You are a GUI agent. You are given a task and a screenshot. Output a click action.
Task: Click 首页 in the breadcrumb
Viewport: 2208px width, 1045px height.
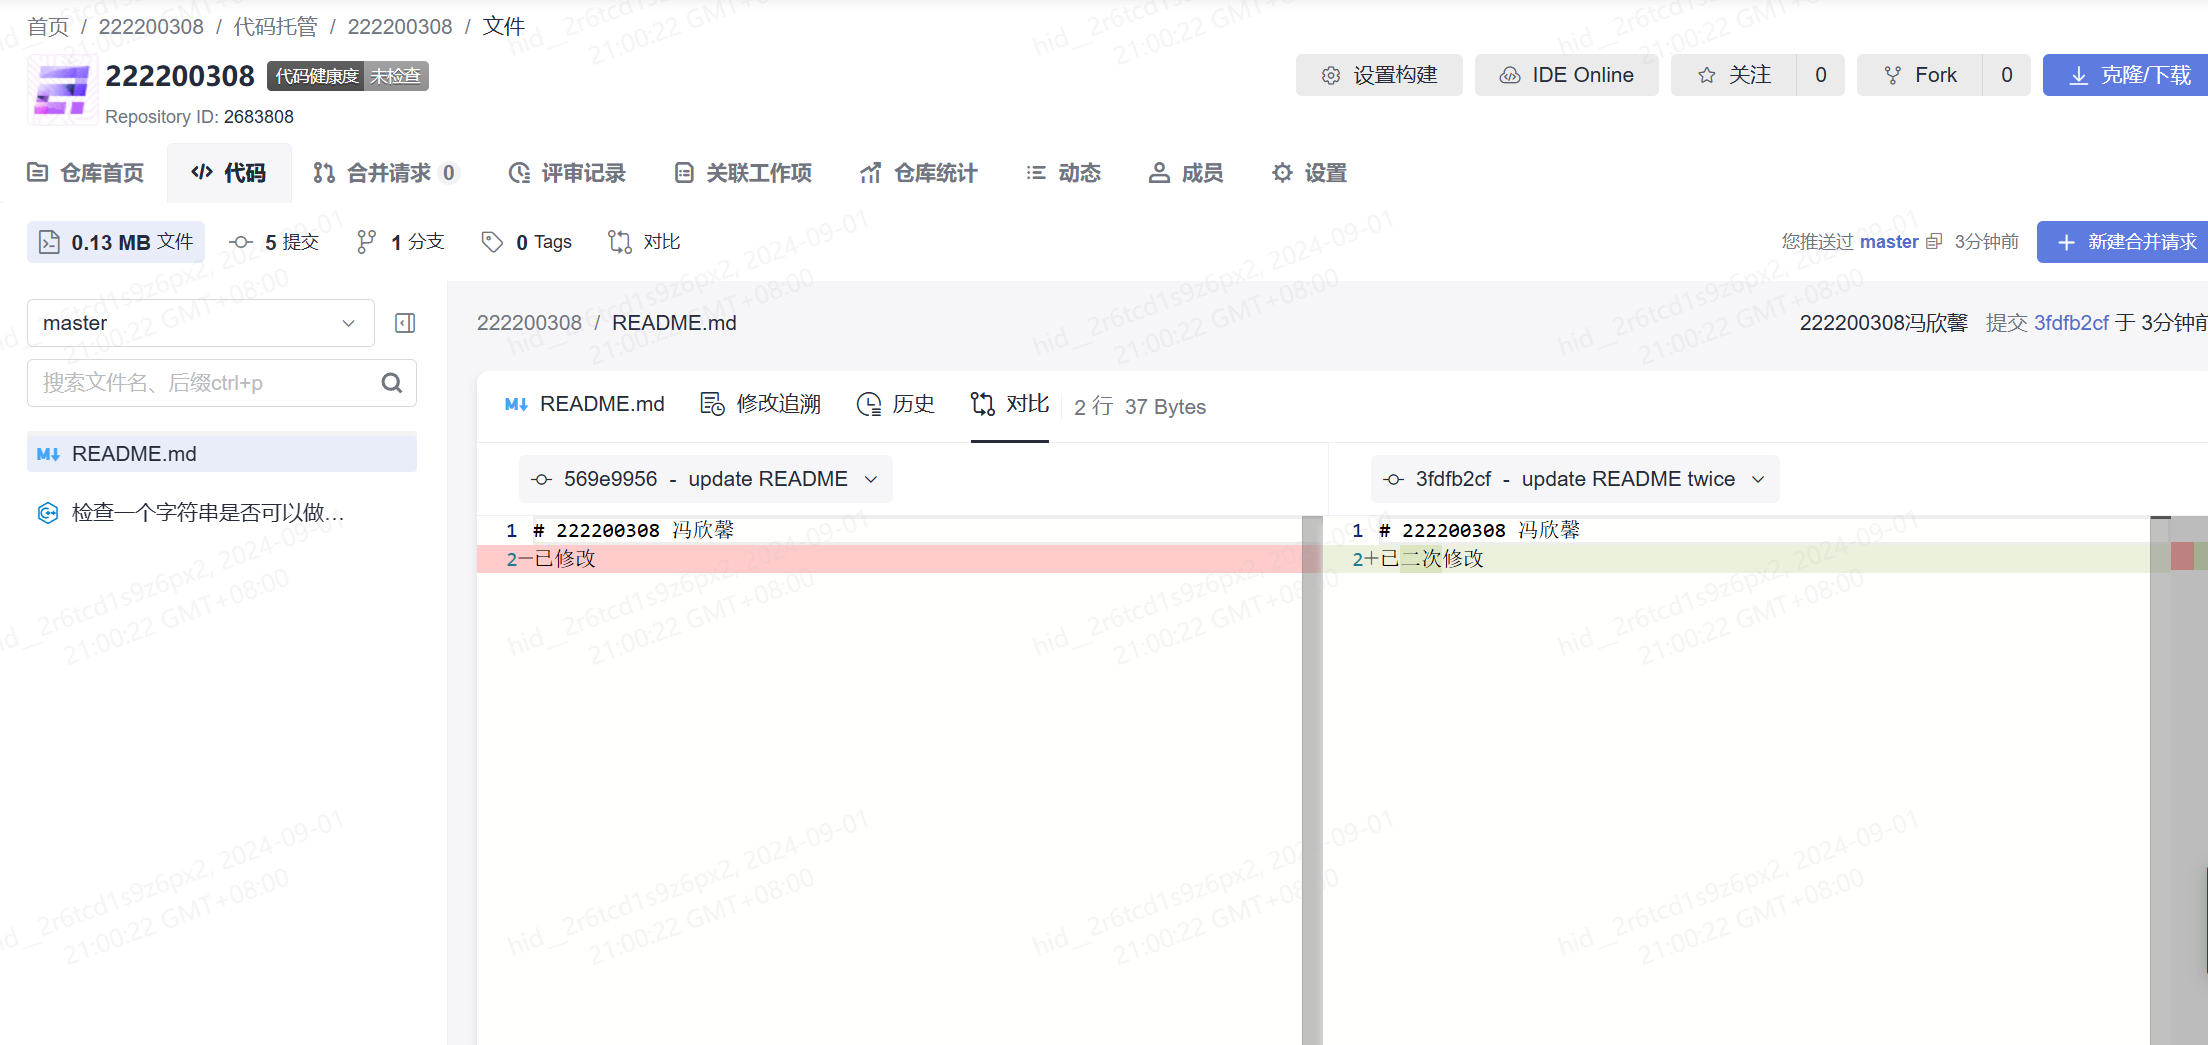coord(48,26)
